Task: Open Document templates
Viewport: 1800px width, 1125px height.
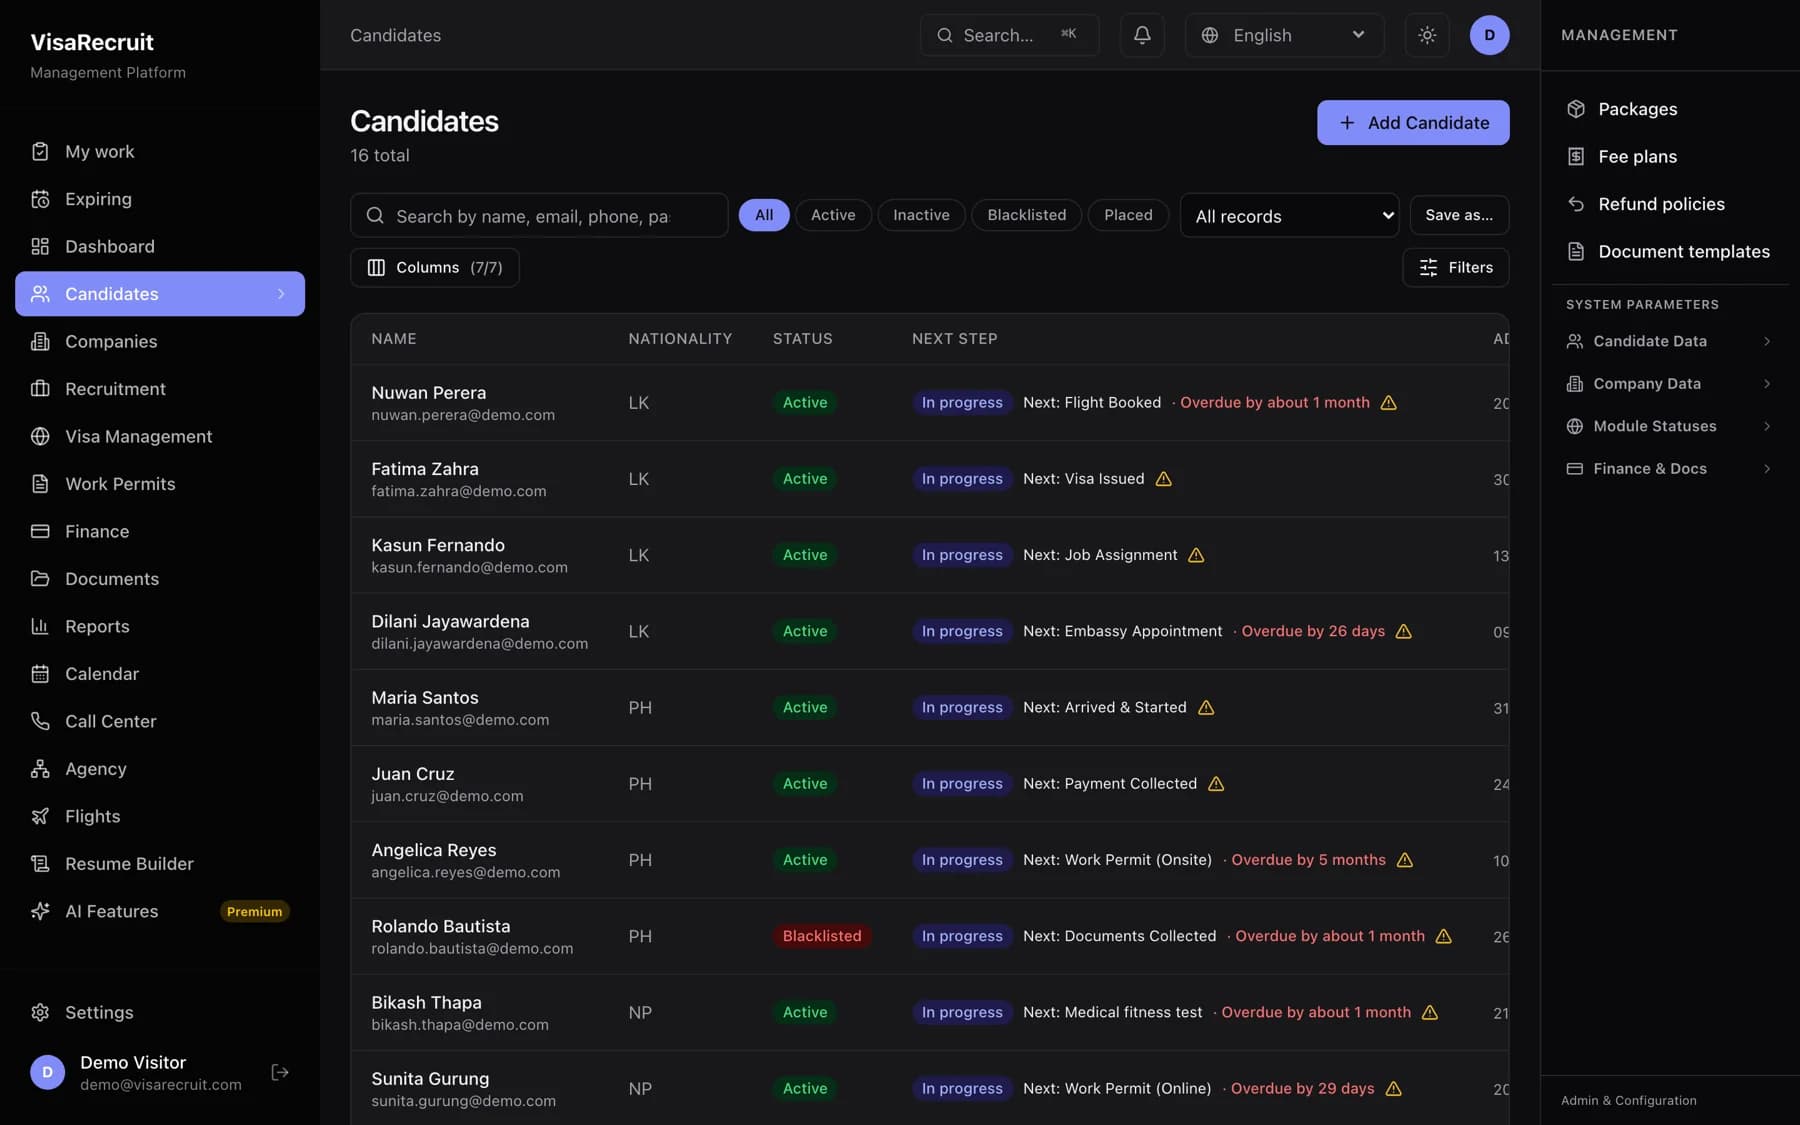Action: [1670, 251]
